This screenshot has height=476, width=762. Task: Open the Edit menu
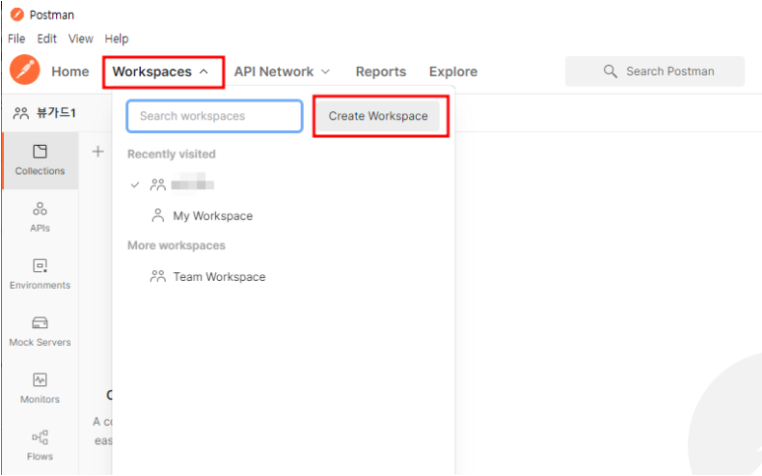click(47, 39)
